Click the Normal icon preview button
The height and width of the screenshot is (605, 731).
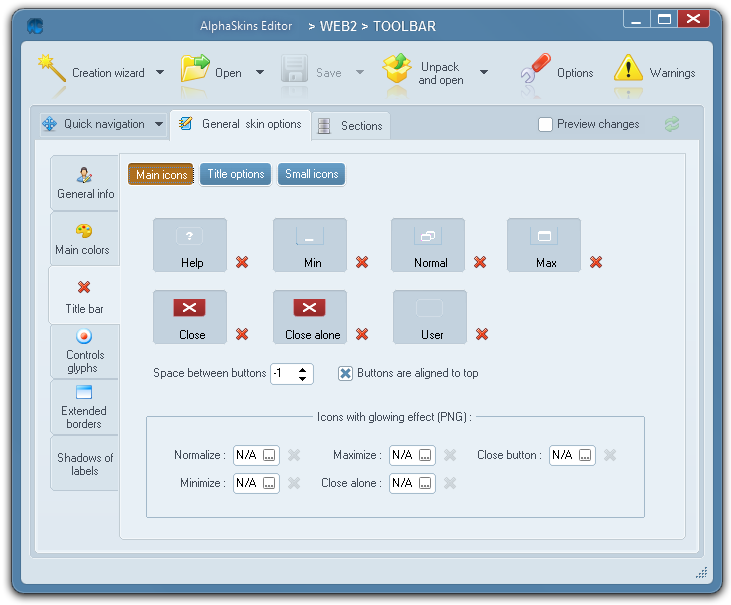428,245
